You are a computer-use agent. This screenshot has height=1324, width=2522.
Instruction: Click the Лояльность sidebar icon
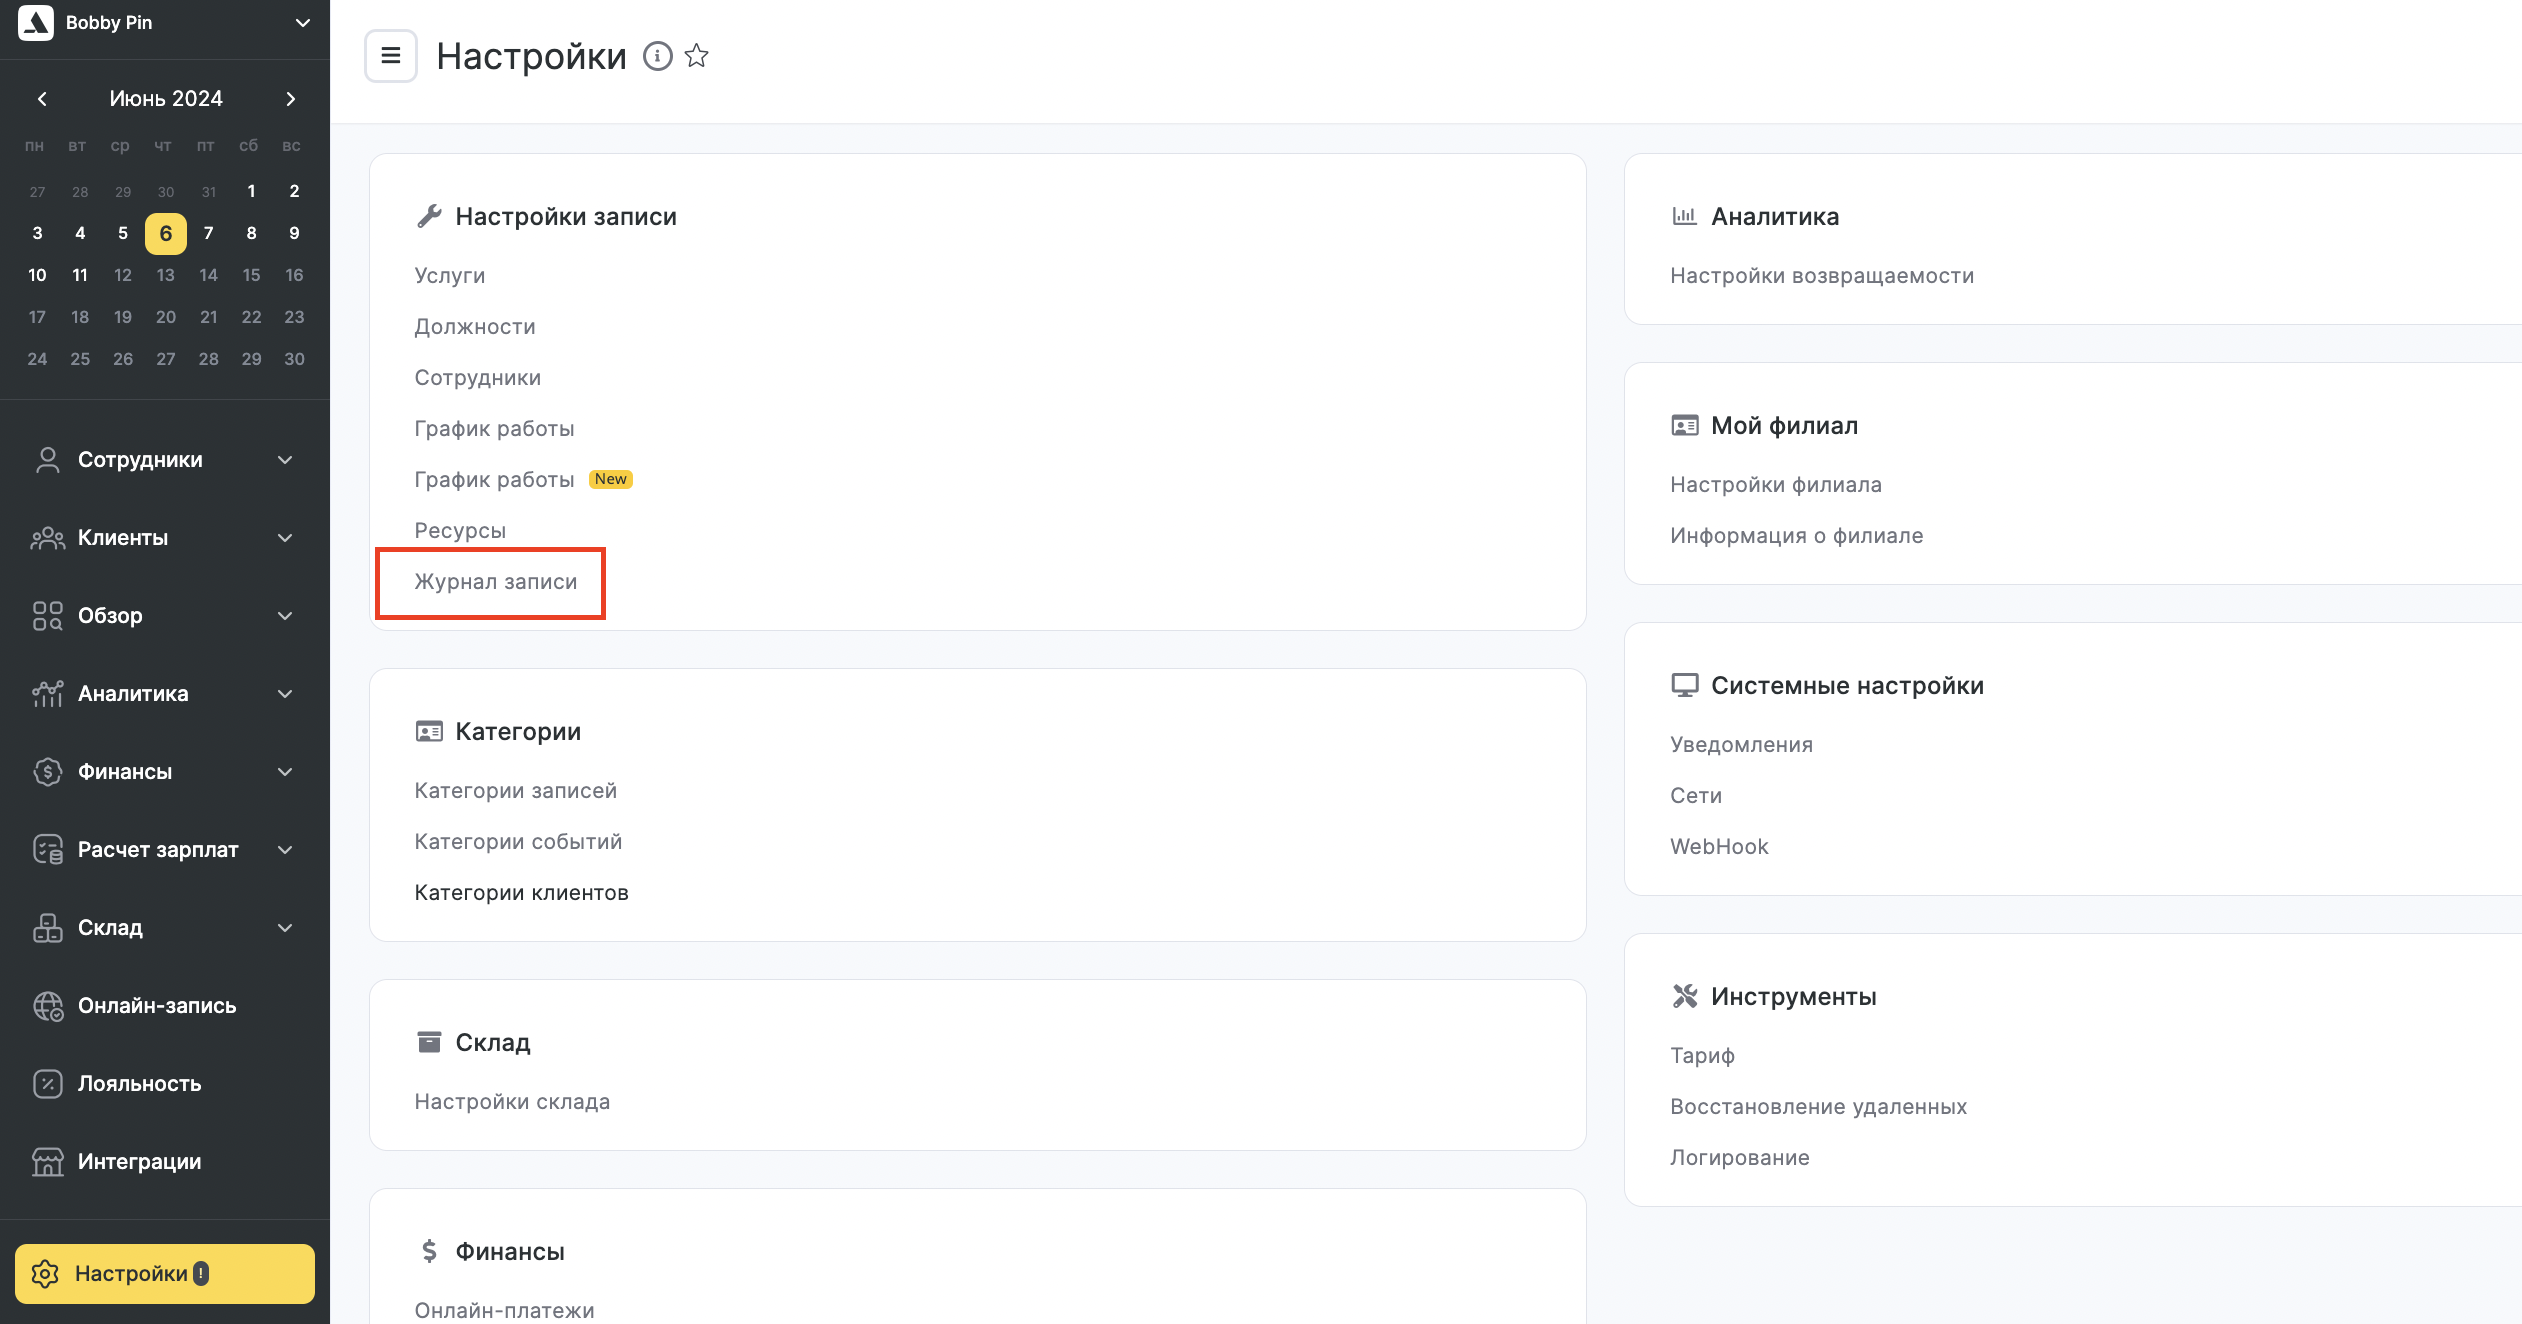pyautogui.click(x=47, y=1082)
